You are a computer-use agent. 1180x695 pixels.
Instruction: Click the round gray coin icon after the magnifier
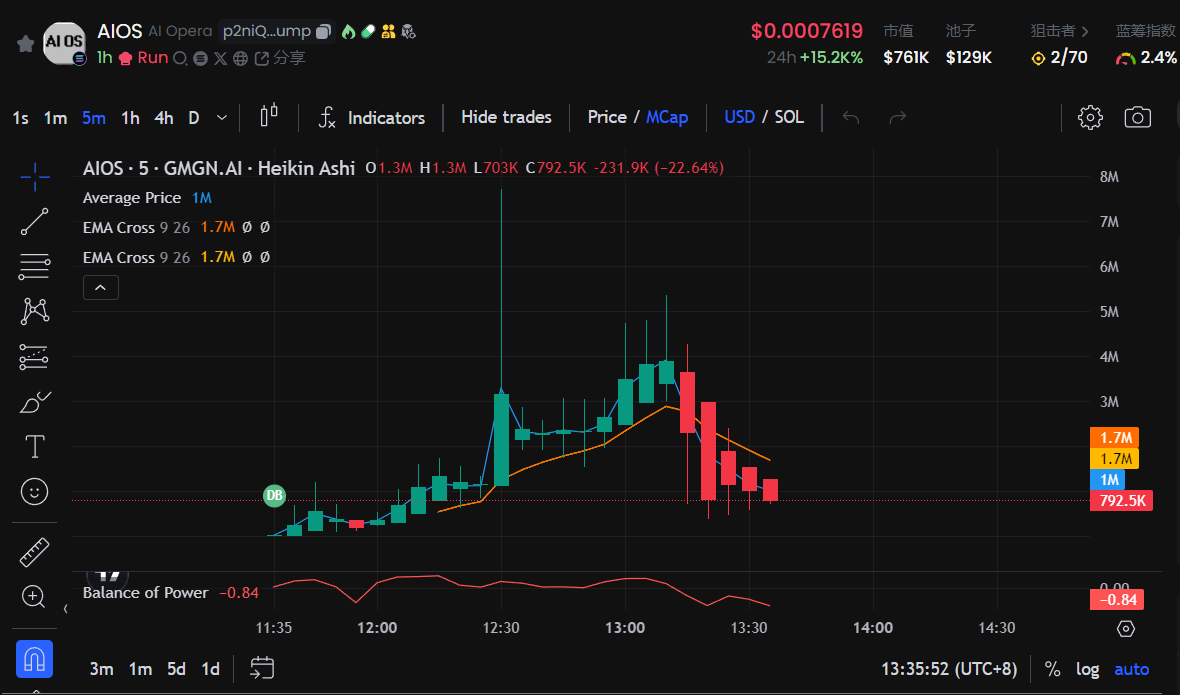[200, 58]
